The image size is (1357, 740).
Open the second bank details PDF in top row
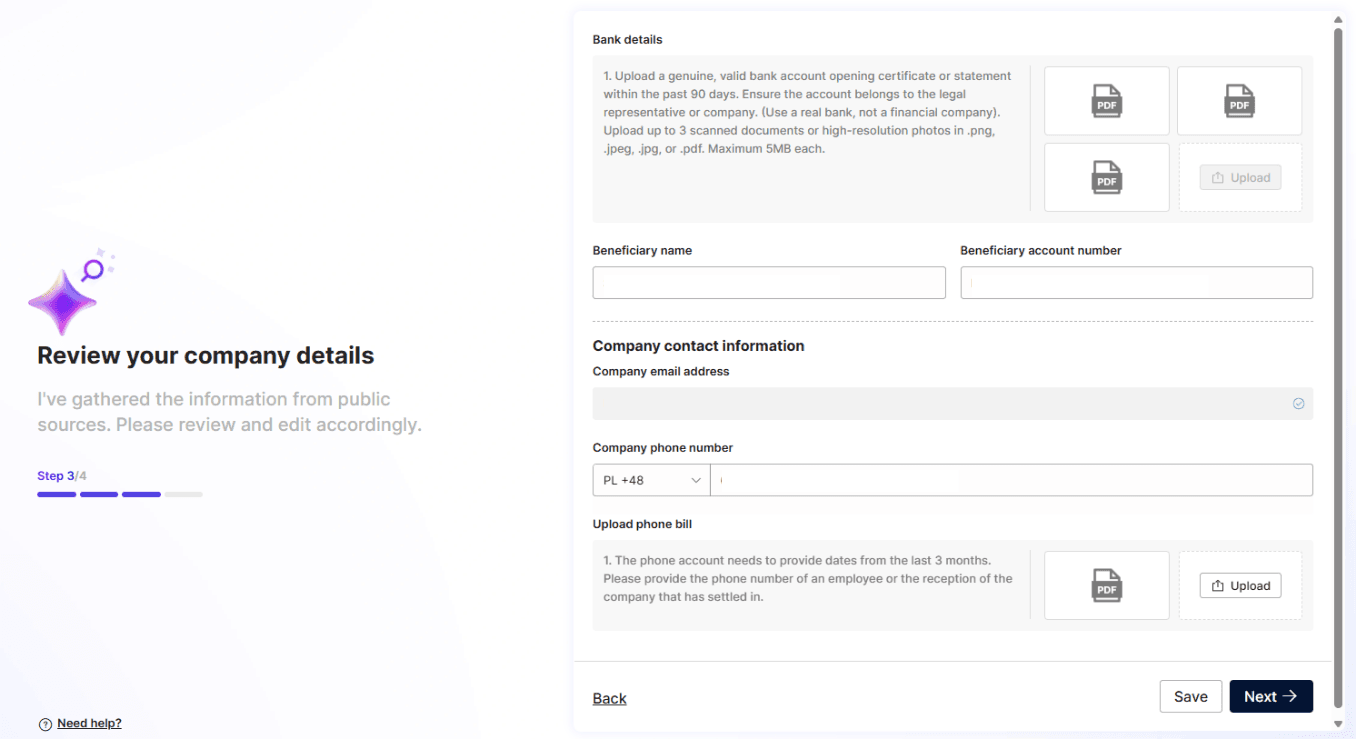(x=1239, y=101)
